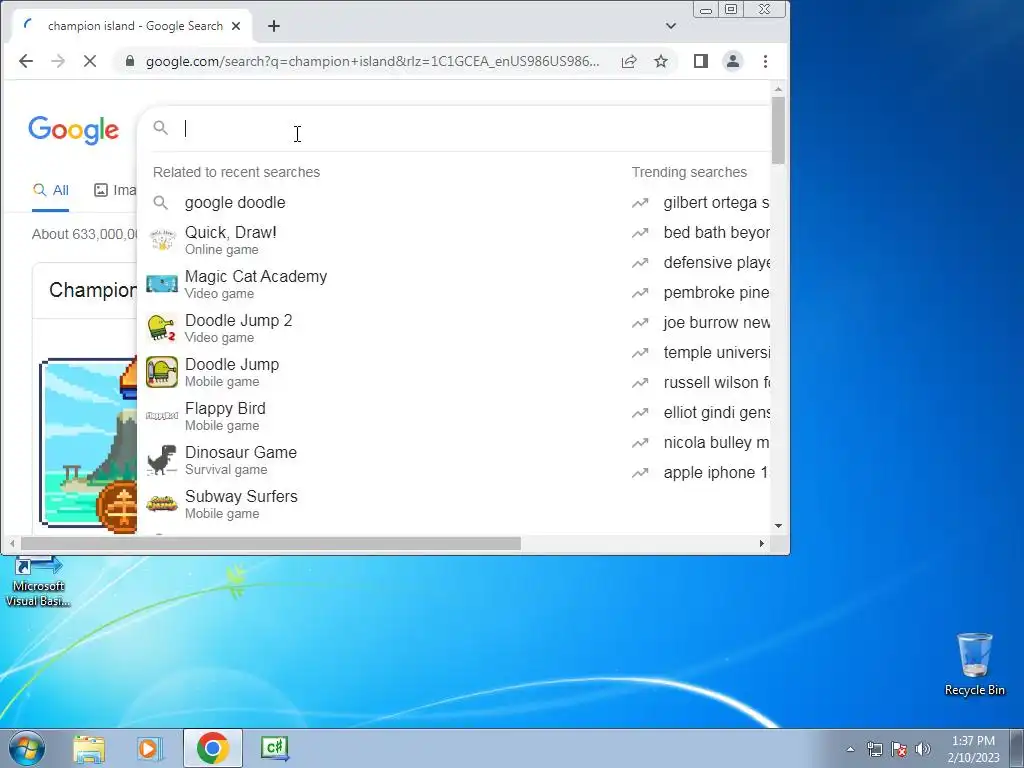Choose Subway Surfers suggestion text

click(x=241, y=496)
